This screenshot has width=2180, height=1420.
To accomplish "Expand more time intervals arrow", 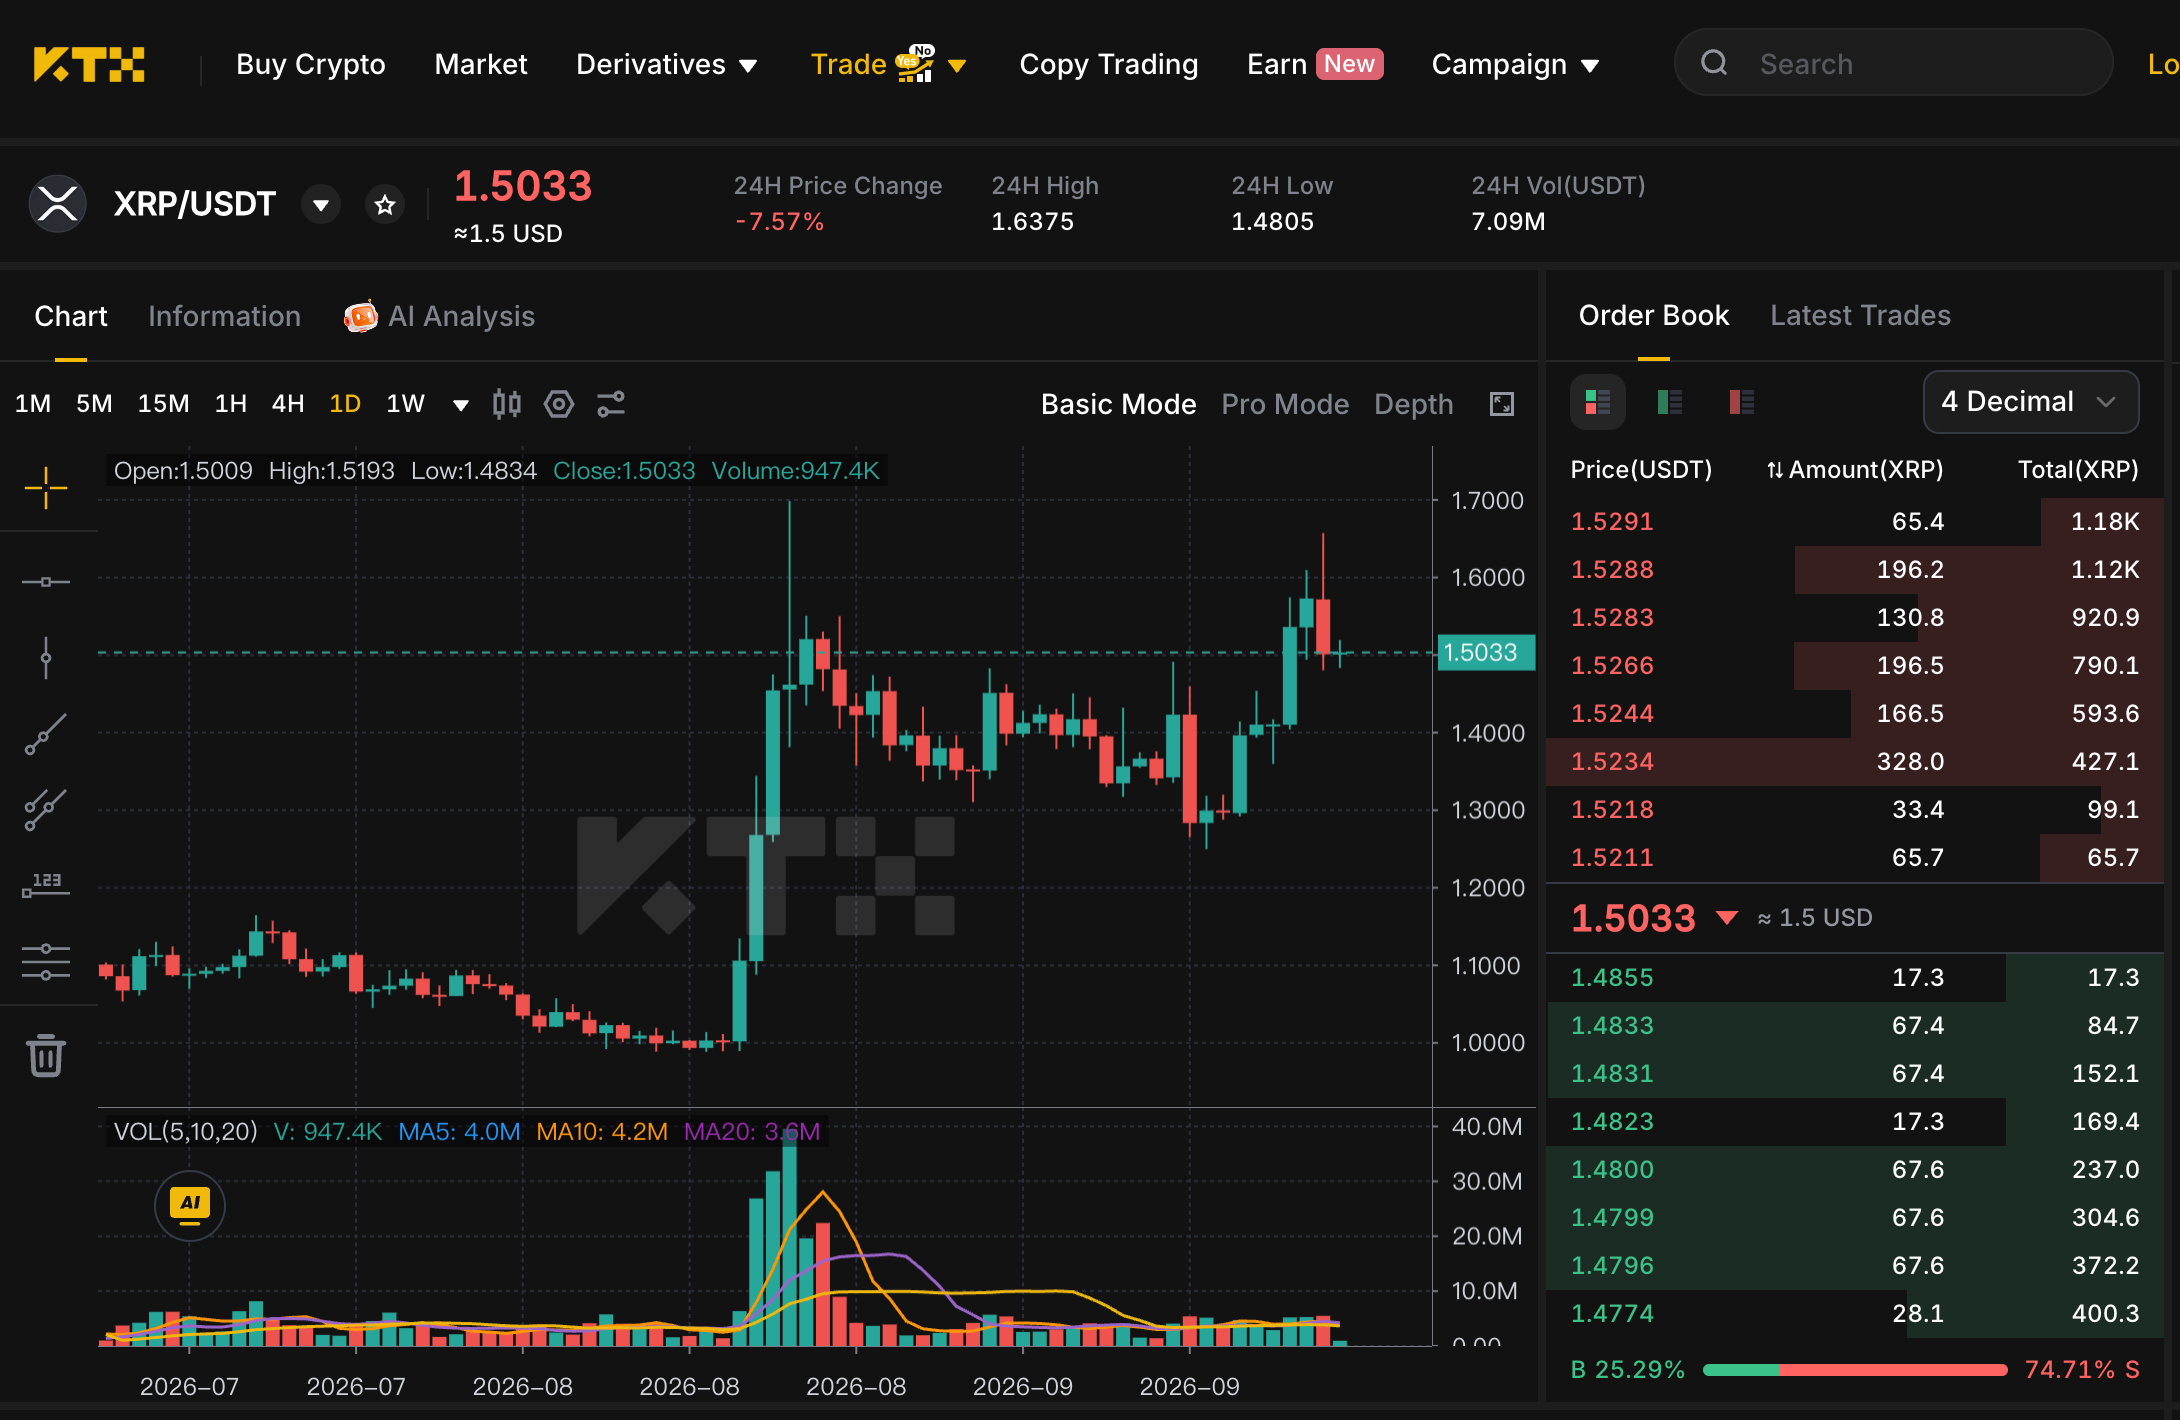I will point(461,405).
